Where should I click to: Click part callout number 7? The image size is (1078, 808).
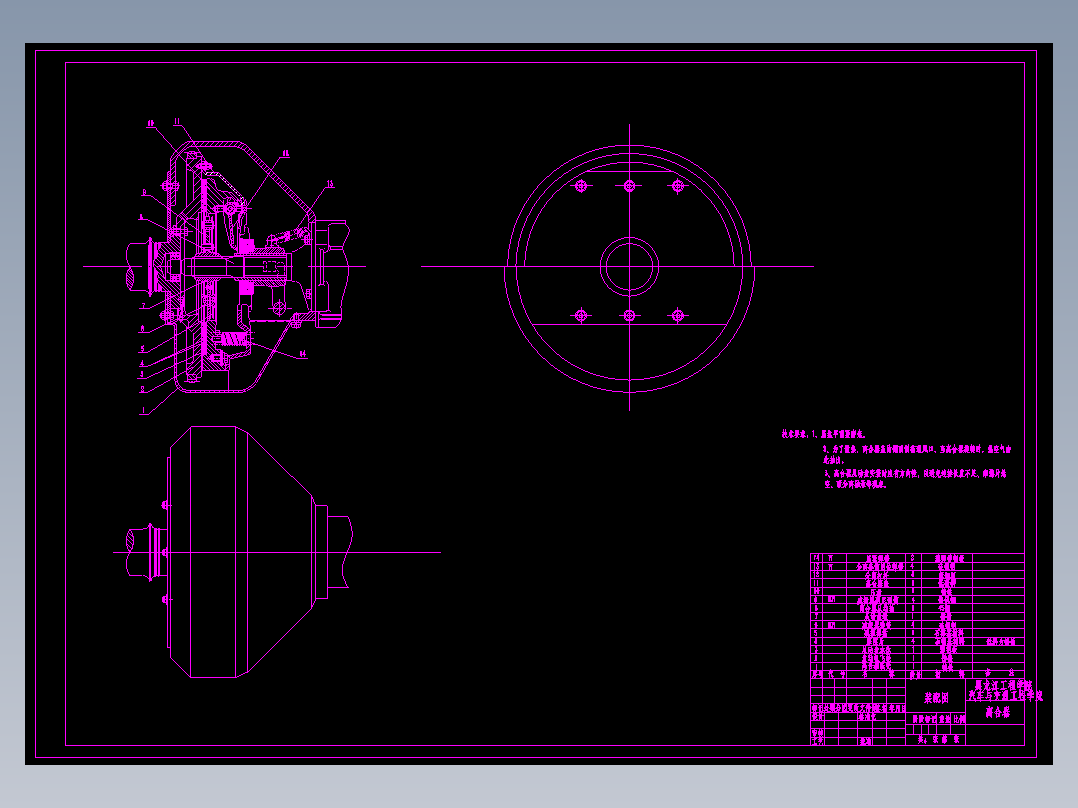144,307
